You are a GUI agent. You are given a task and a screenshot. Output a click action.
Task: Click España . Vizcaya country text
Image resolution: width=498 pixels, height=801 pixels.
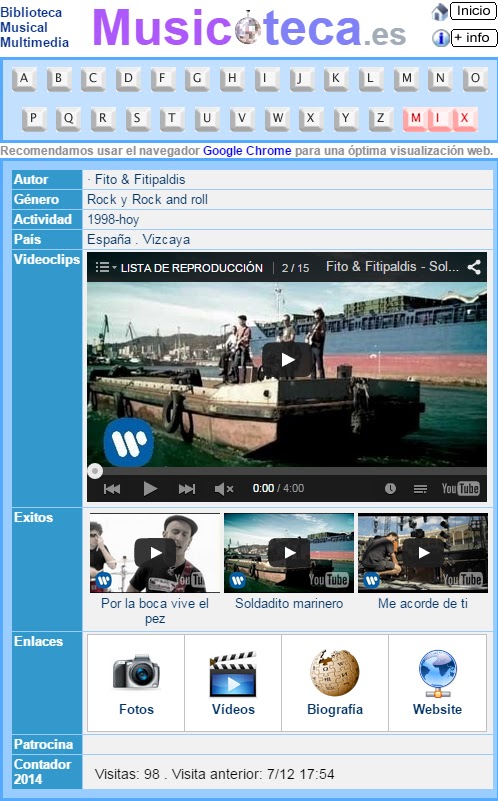[138, 239]
